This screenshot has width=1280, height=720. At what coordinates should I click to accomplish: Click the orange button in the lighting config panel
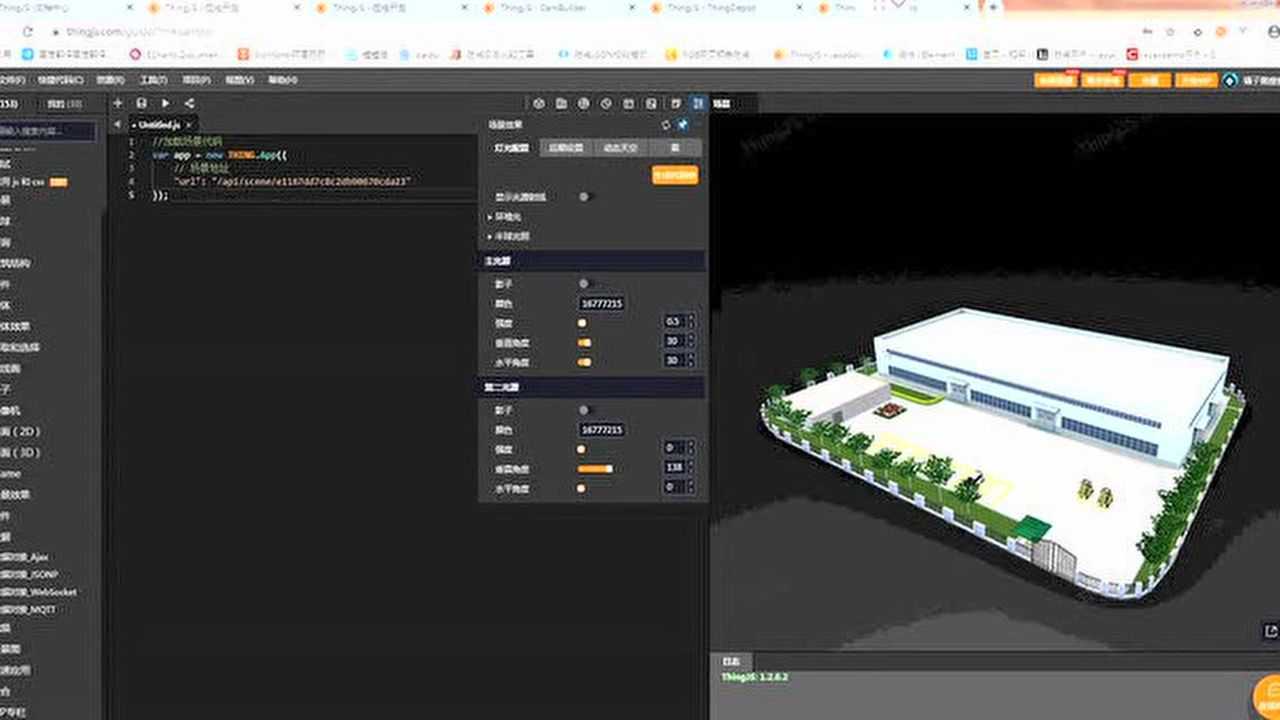[x=674, y=175]
